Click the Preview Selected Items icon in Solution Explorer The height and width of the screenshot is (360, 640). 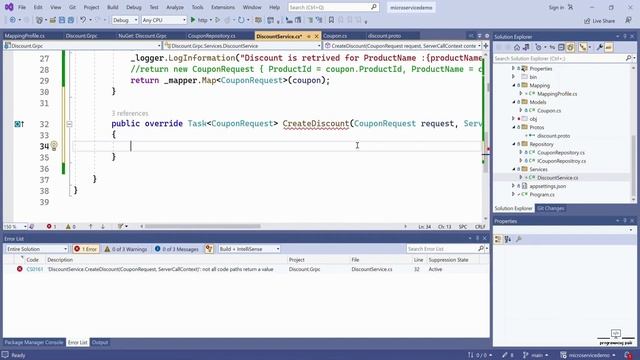[608, 48]
